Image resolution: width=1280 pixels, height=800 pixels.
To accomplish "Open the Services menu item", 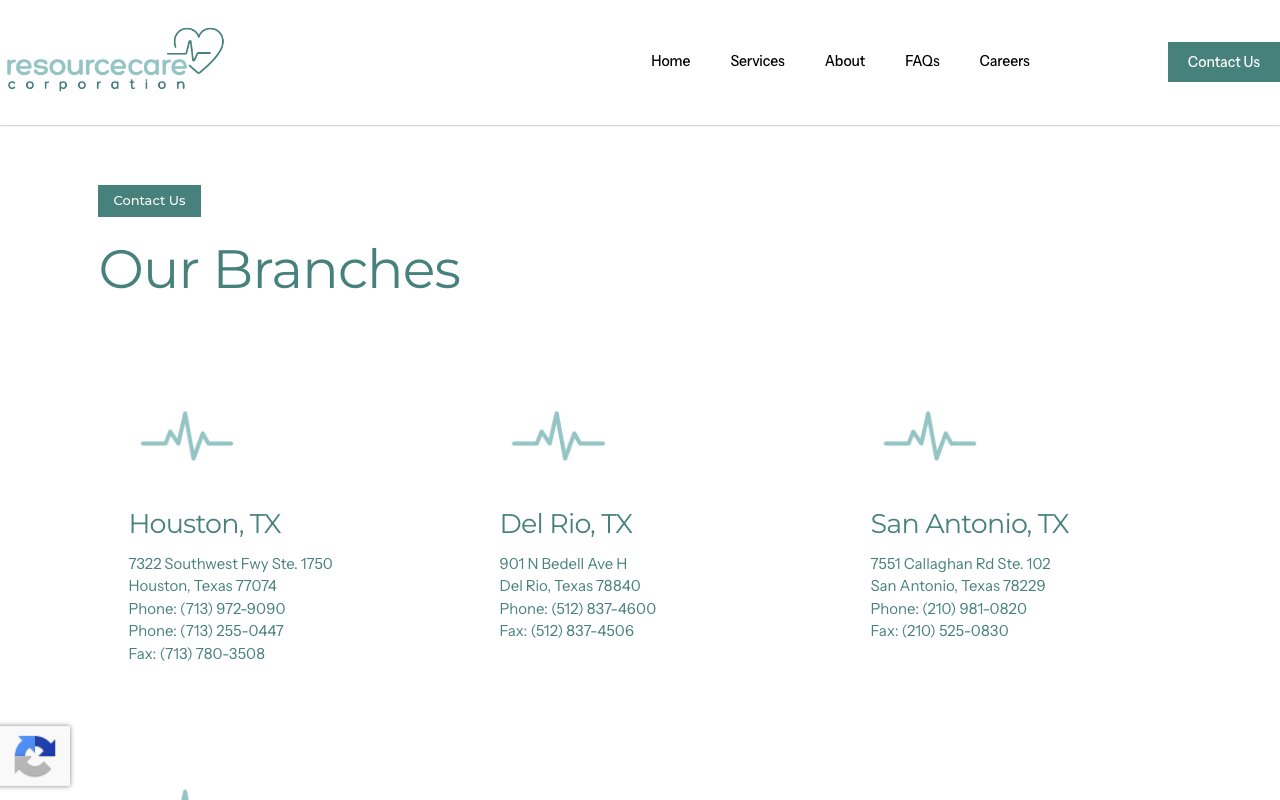I will point(757,61).
